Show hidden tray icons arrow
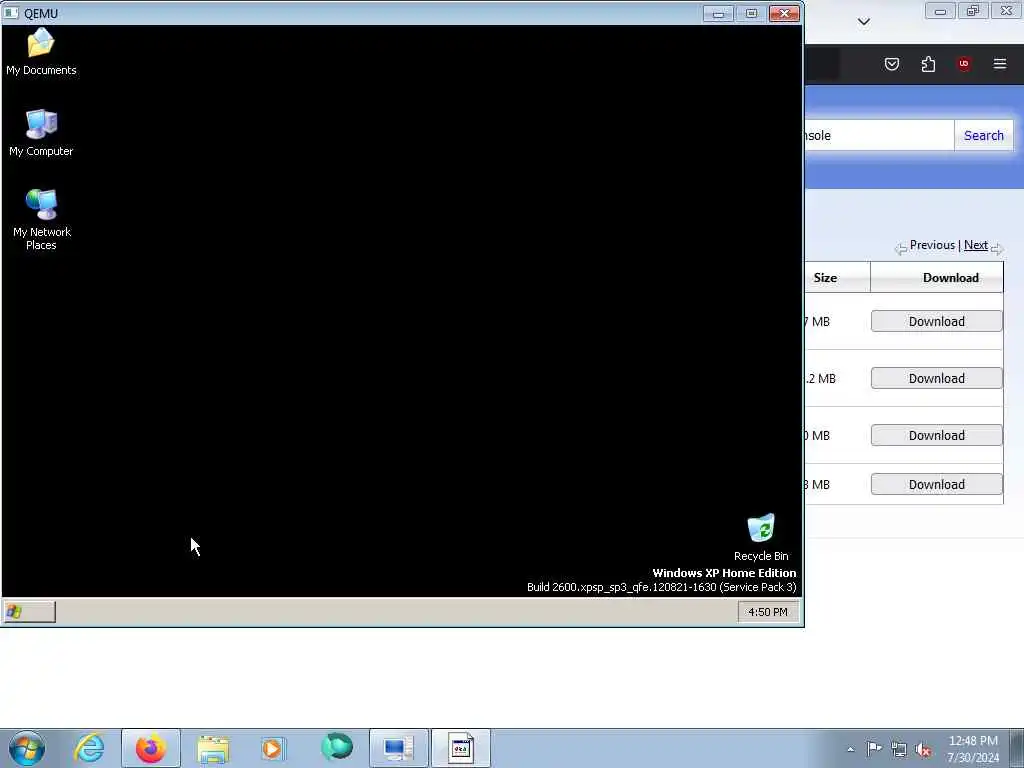The width and height of the screenshot is (1024, 768). pos(850,749)
